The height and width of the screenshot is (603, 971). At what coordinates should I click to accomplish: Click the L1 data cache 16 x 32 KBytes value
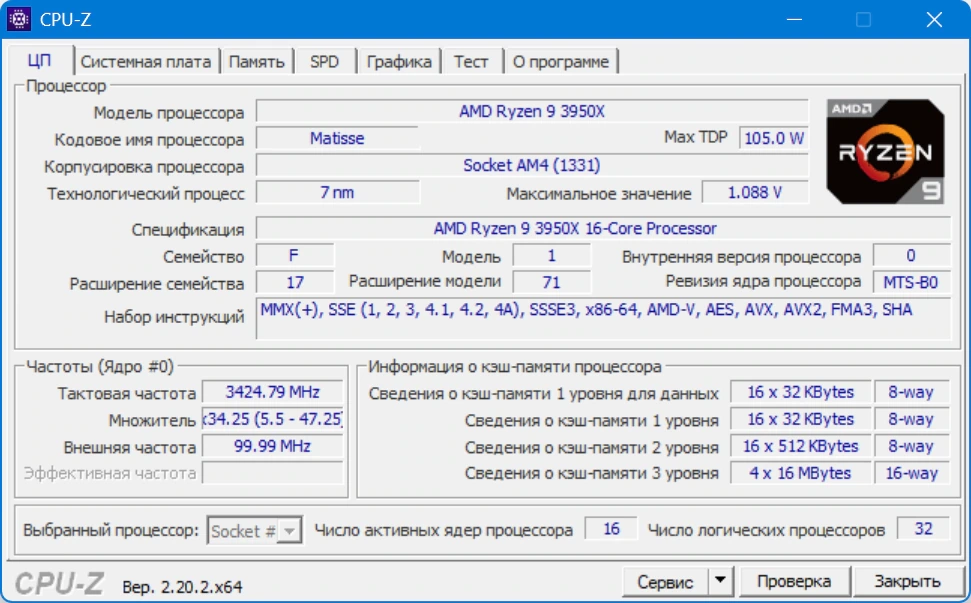[x=801, y=392]
